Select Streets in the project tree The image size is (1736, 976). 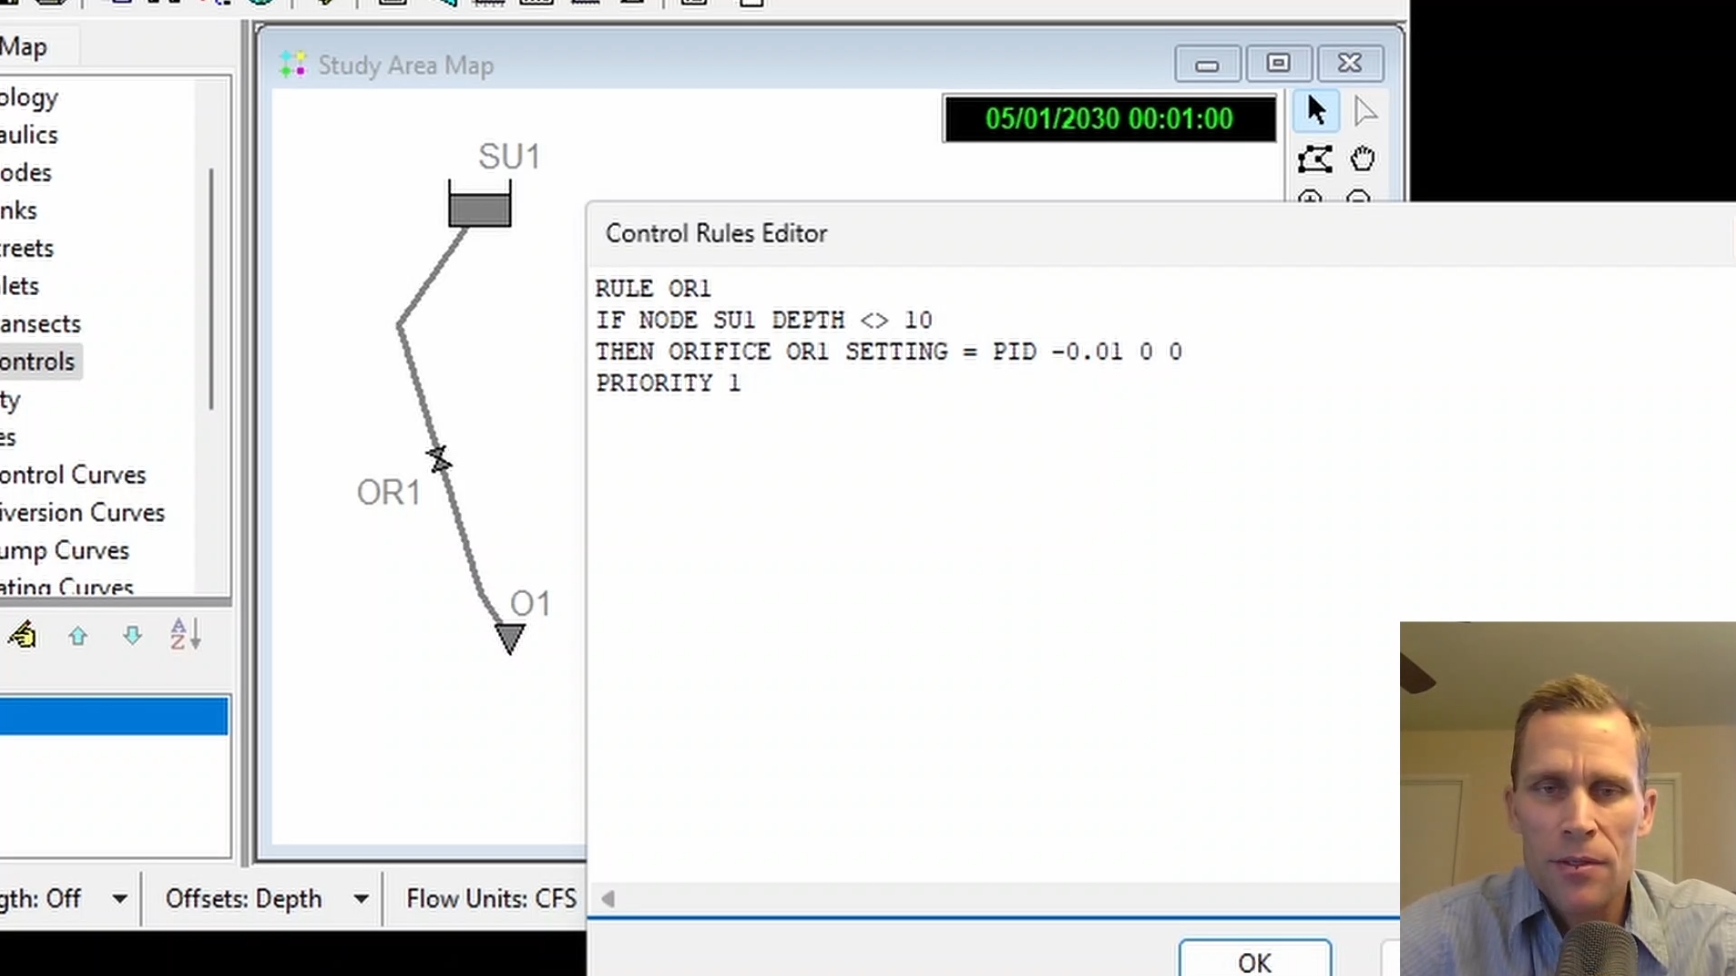point(27,249)
